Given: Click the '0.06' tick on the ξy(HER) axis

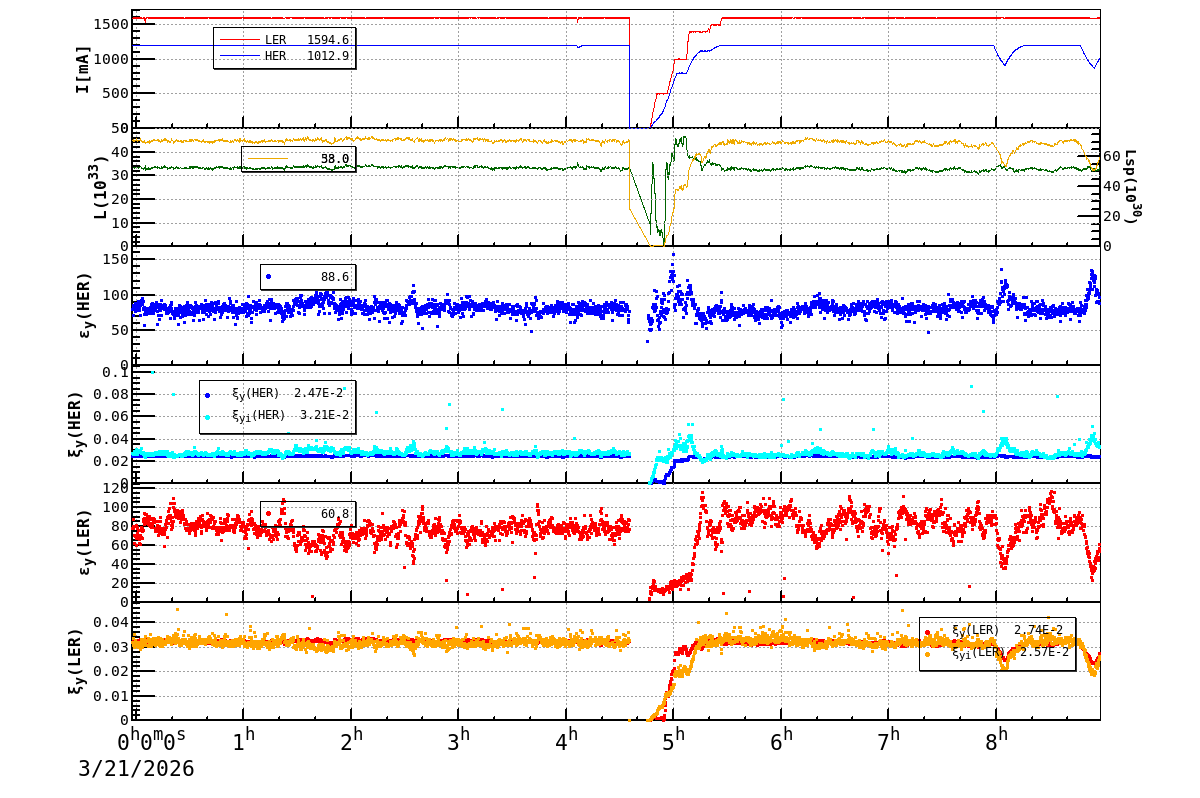Looking at the screenshot, I should click(109, 416).
